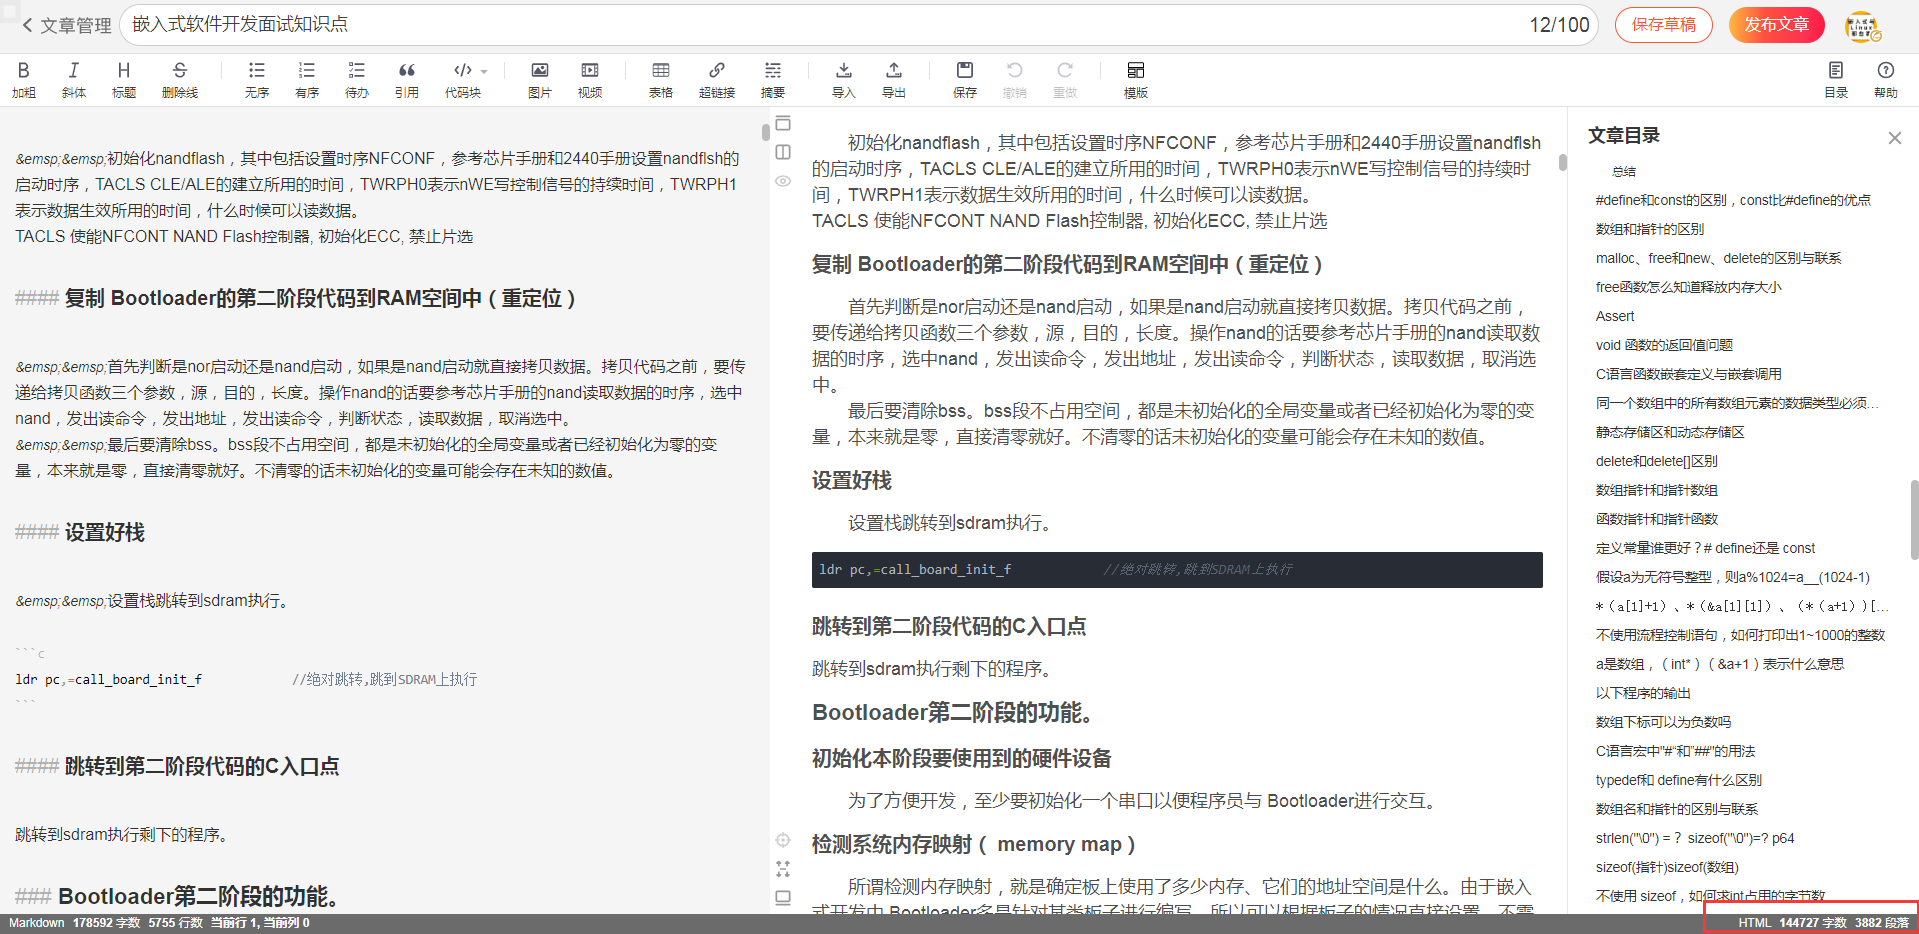Toggle fullscreen laptop icon
The width and height of the screenshot is (1919, 934).
click(783, 898)
